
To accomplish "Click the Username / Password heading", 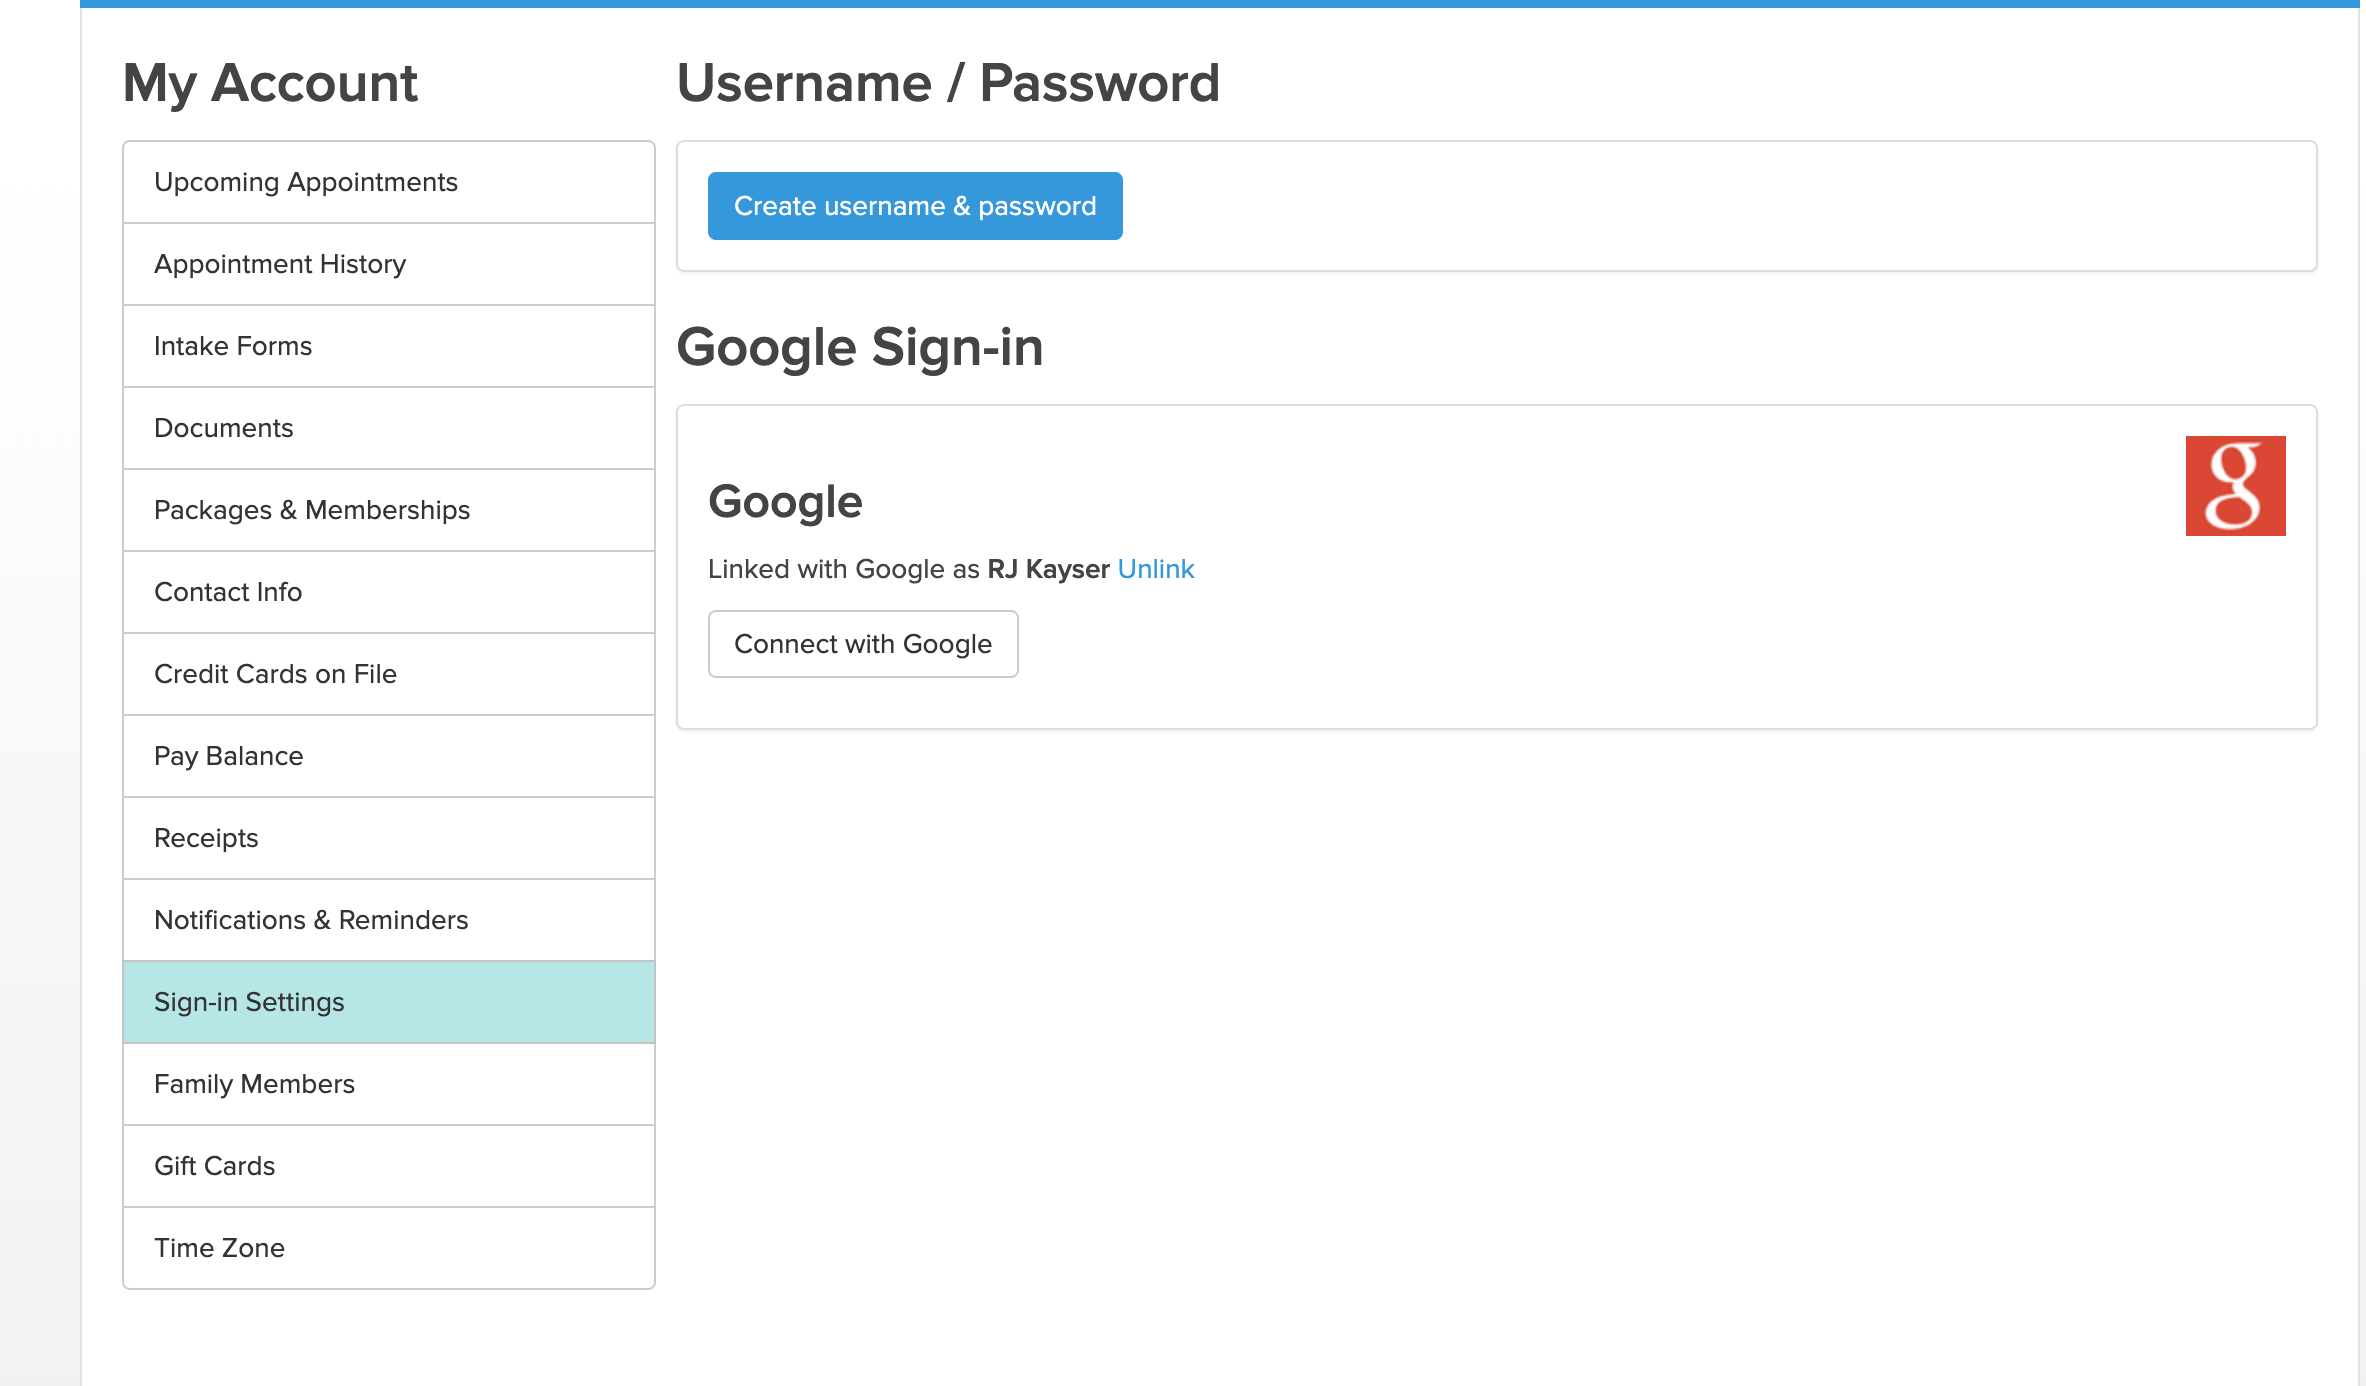I will [x=948, y=83].
